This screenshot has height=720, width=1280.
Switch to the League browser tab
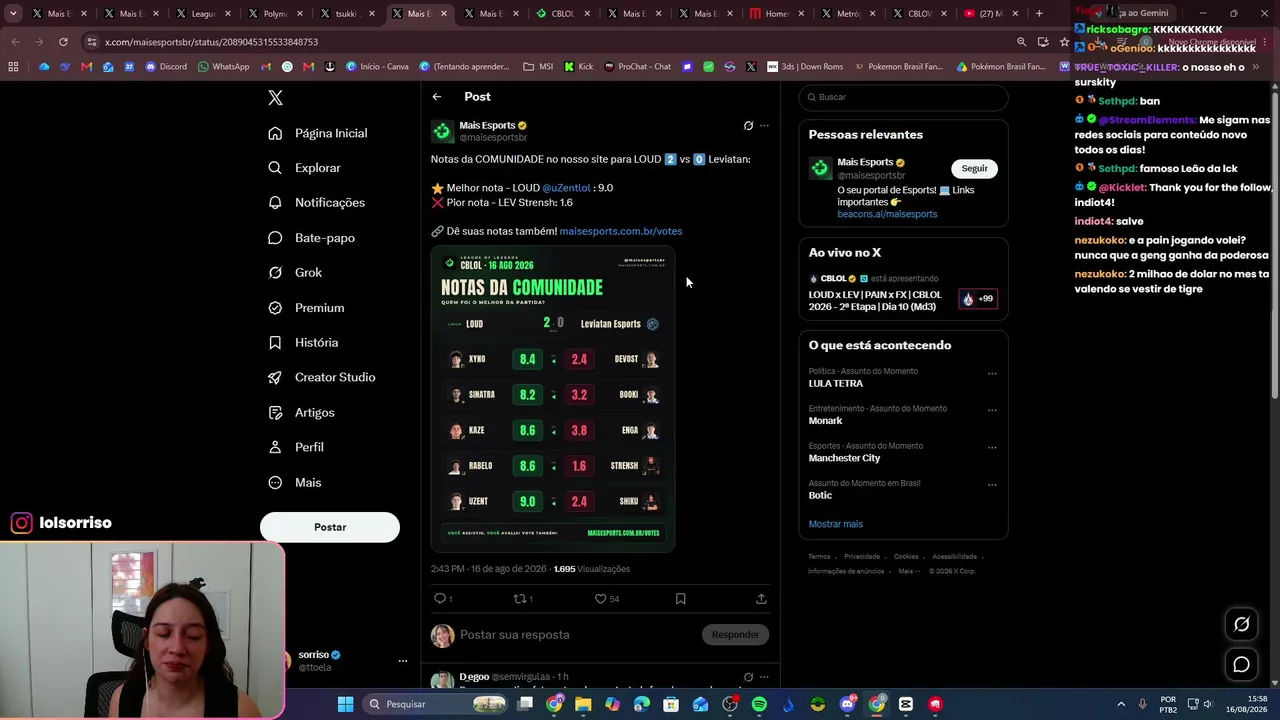click(x=203, y=14)
